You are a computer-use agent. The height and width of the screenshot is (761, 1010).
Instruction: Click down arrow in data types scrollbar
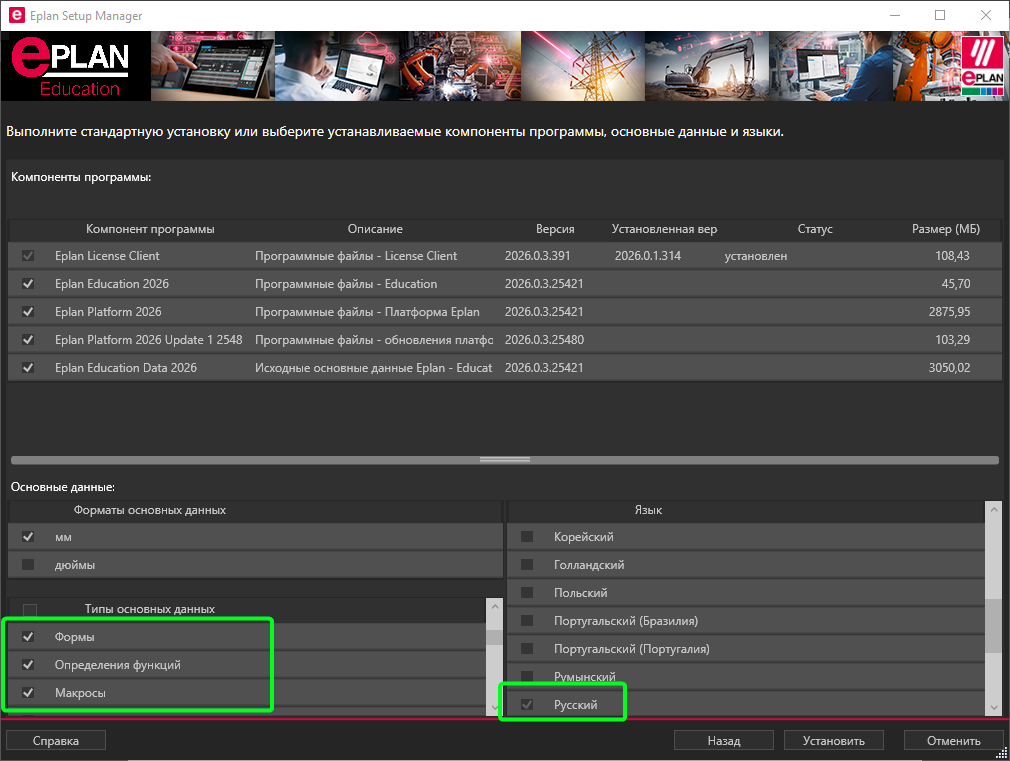[x=495, y=707]
